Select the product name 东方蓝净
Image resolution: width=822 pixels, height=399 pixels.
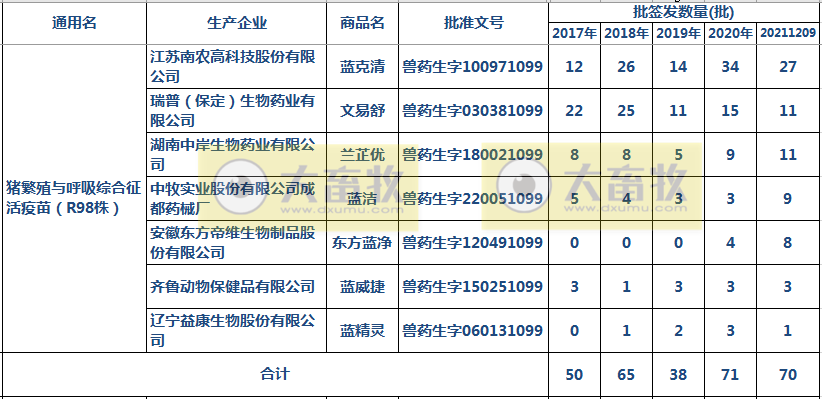(x=362, y=243)
